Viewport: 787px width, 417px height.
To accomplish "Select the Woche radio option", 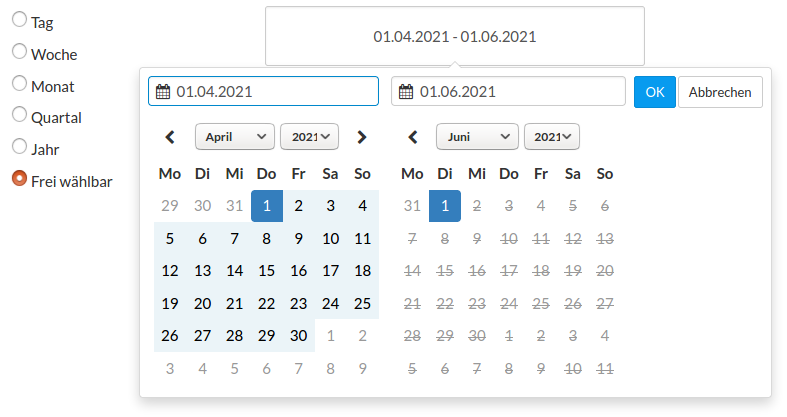I will click(x=20, y=51).
